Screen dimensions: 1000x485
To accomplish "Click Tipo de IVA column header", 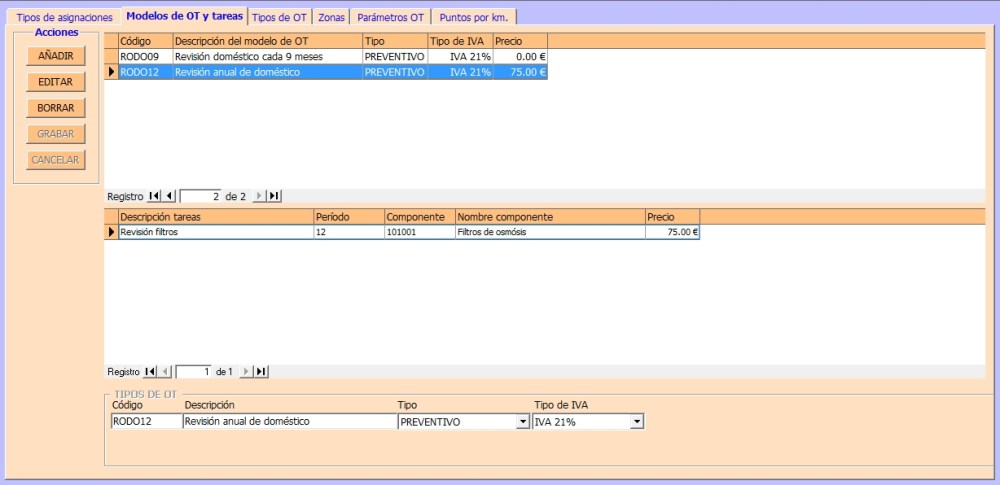I will click(460, 41).
